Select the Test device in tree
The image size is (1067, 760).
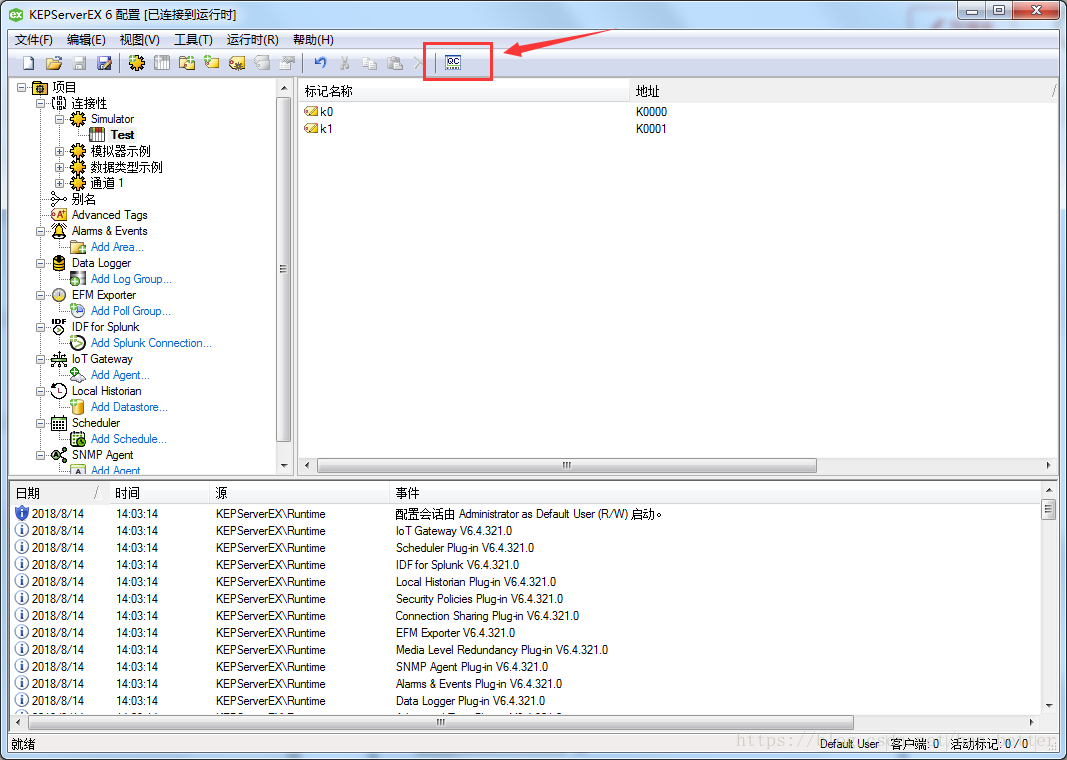(122, 135)
